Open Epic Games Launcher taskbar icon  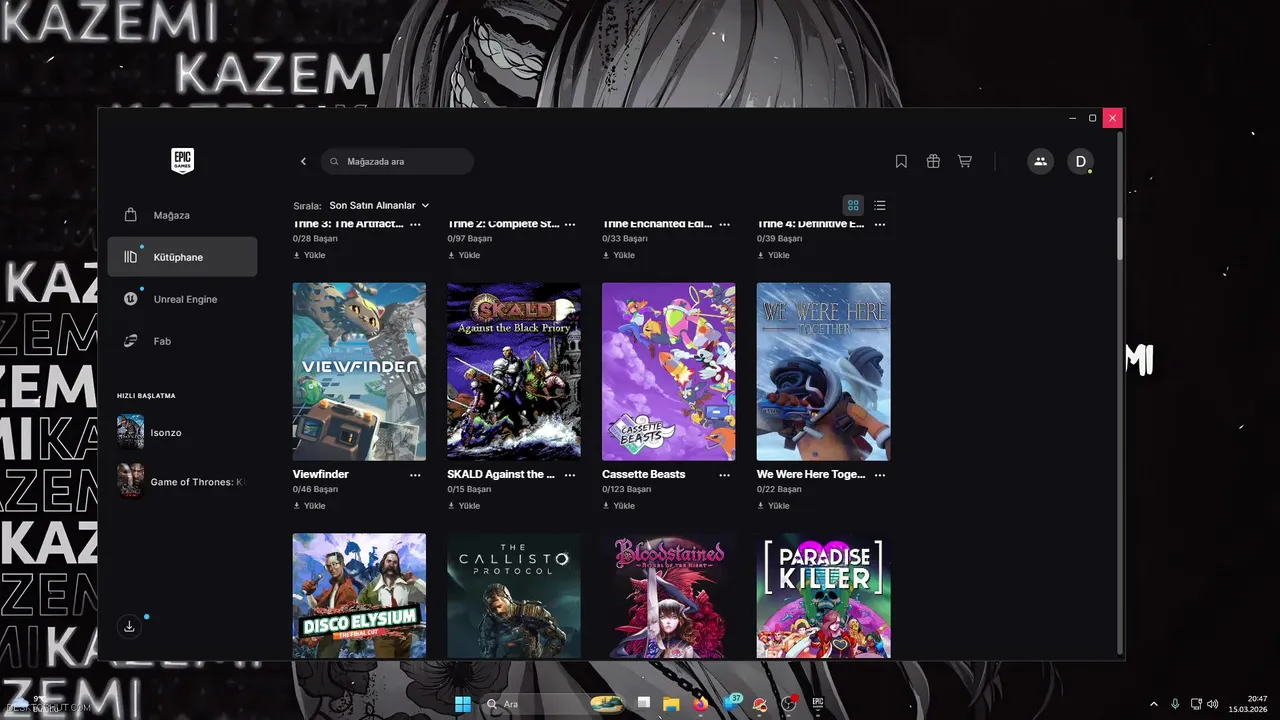pos(817,704)
